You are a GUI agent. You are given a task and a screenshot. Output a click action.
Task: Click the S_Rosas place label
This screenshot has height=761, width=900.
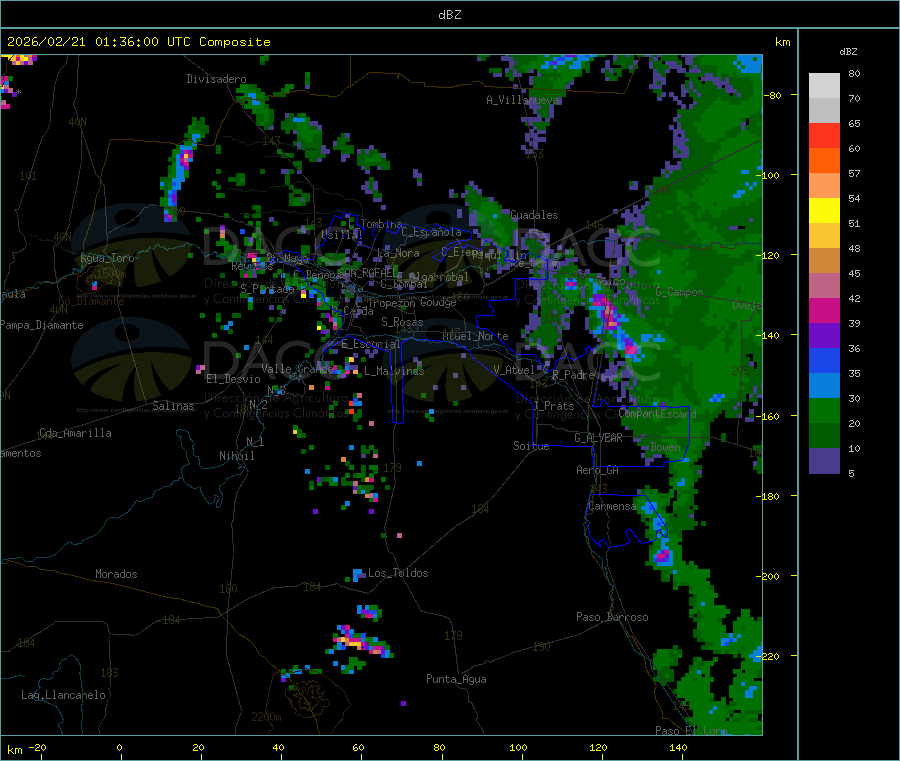(402, 322)
